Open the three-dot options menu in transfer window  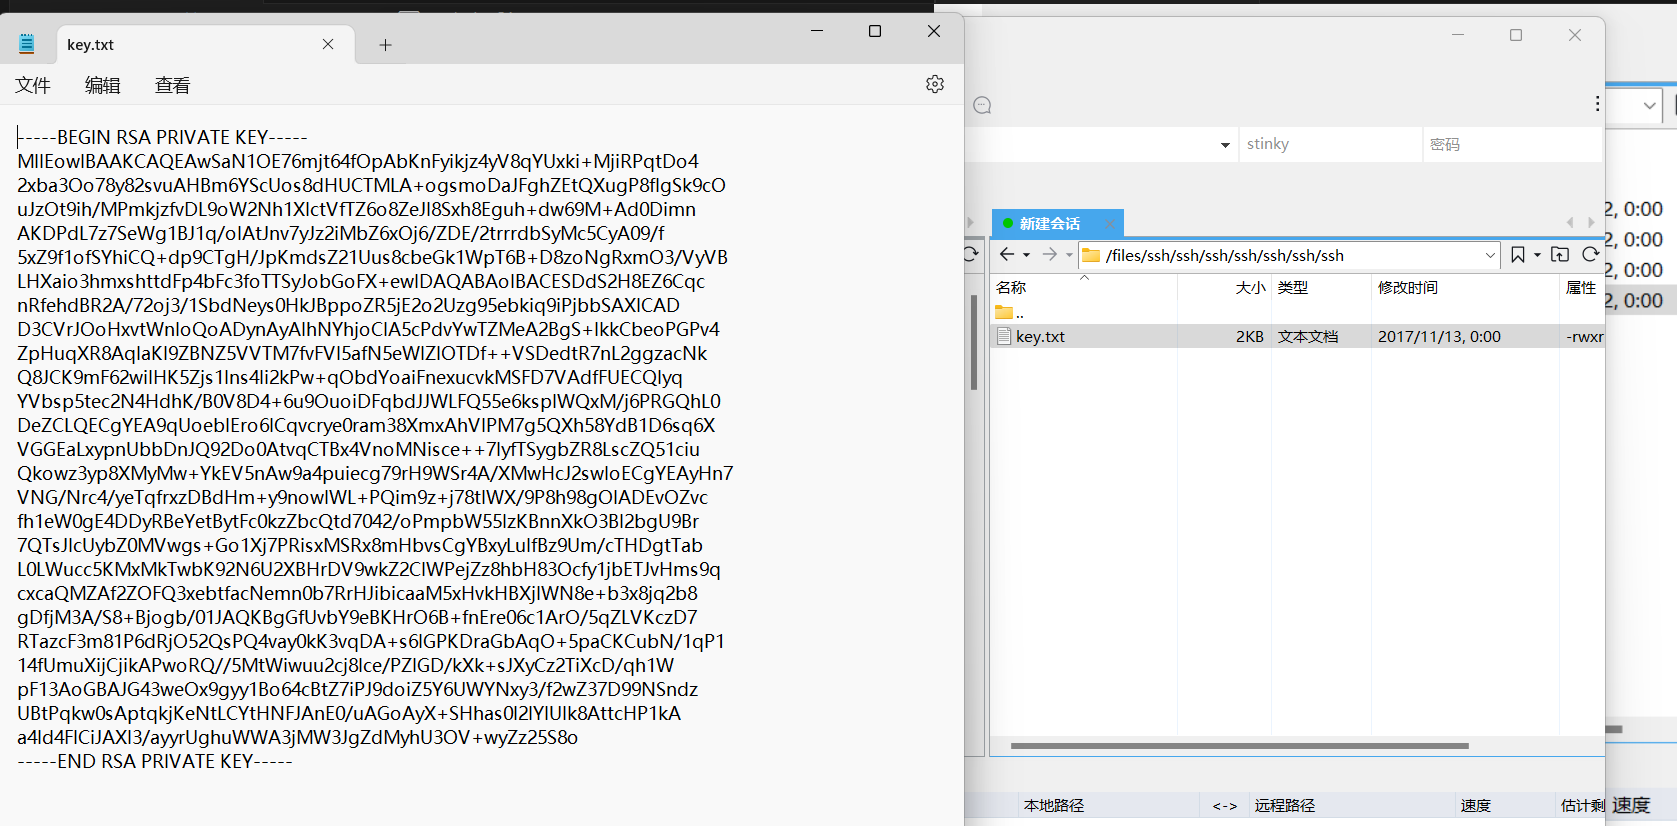pos(1597,104)
